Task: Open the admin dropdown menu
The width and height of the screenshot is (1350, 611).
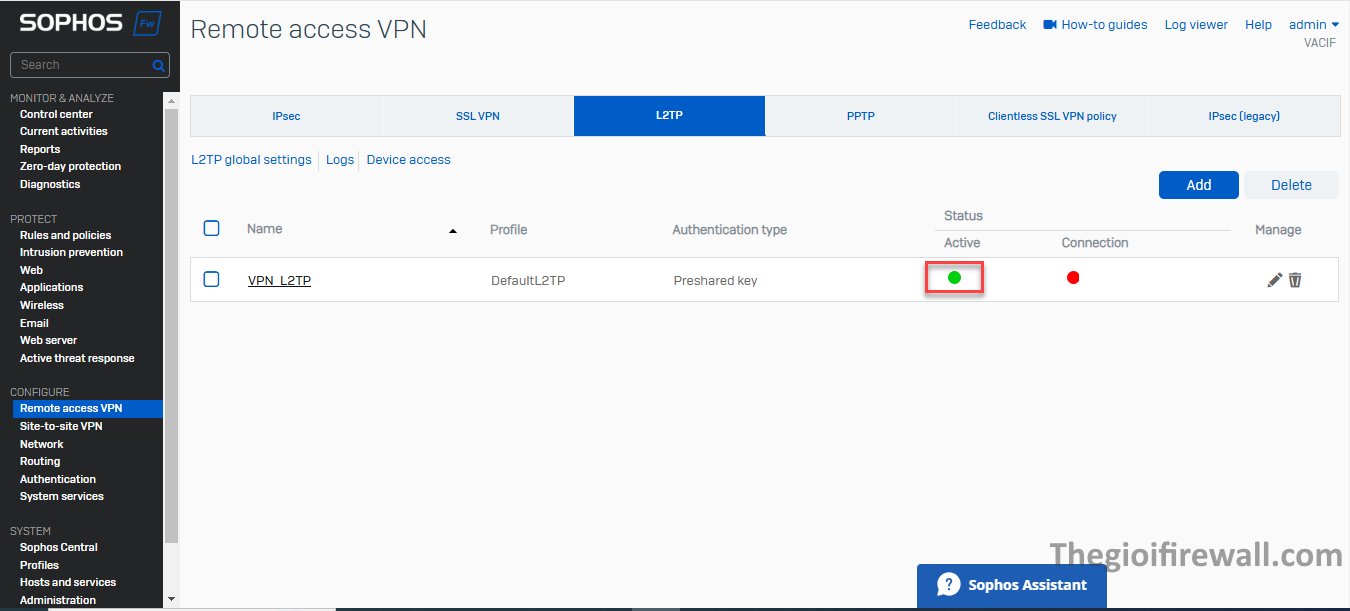Action: (1313, 24)
